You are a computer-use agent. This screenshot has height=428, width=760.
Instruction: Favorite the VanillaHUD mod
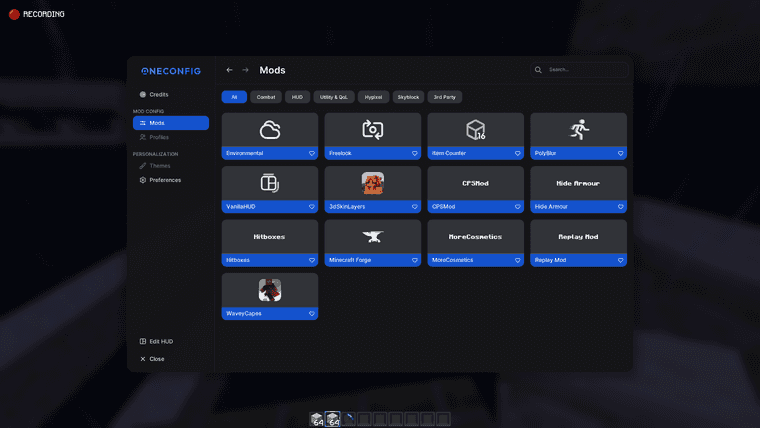tap(312, 206)
